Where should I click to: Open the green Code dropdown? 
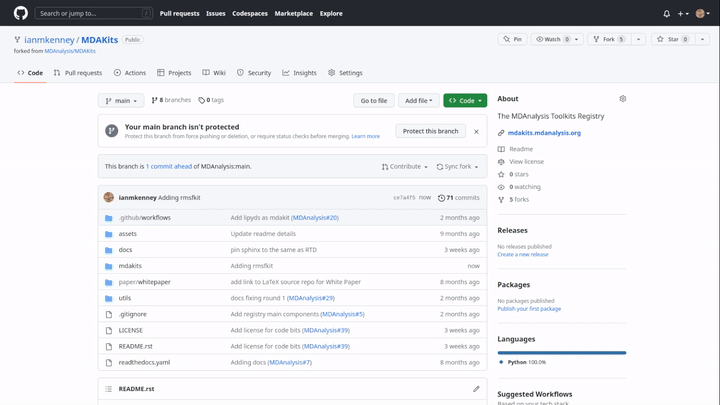(x=465, y=101)
